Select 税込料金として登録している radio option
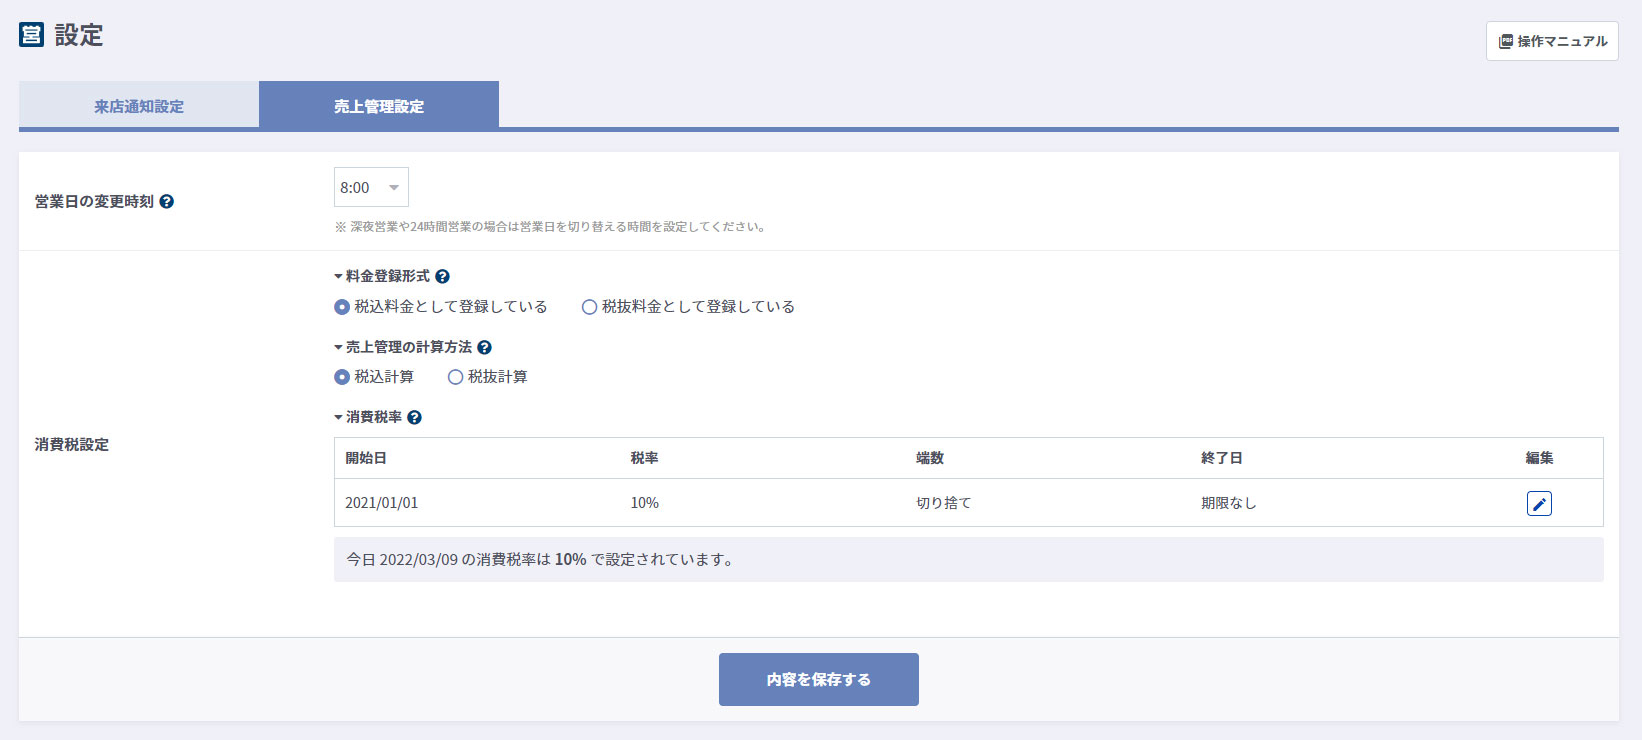Screen dimensions: 1642x740 click(342, 307)
